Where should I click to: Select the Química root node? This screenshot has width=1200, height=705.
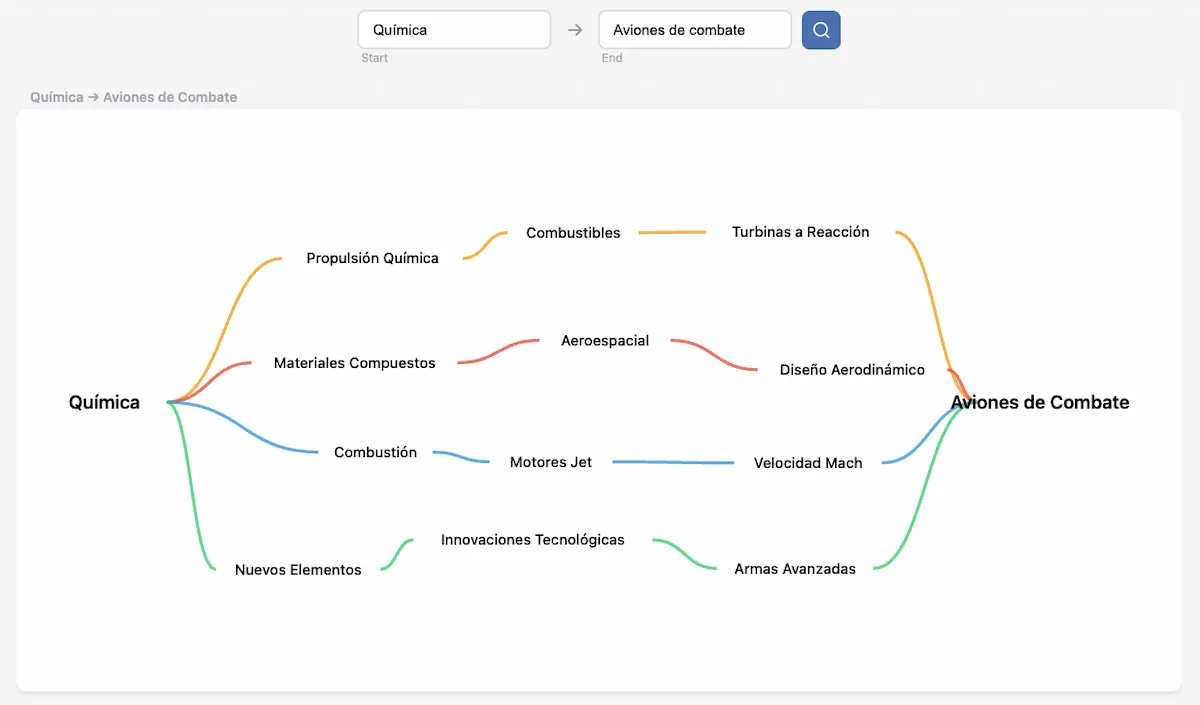click(x=103, y=403)
